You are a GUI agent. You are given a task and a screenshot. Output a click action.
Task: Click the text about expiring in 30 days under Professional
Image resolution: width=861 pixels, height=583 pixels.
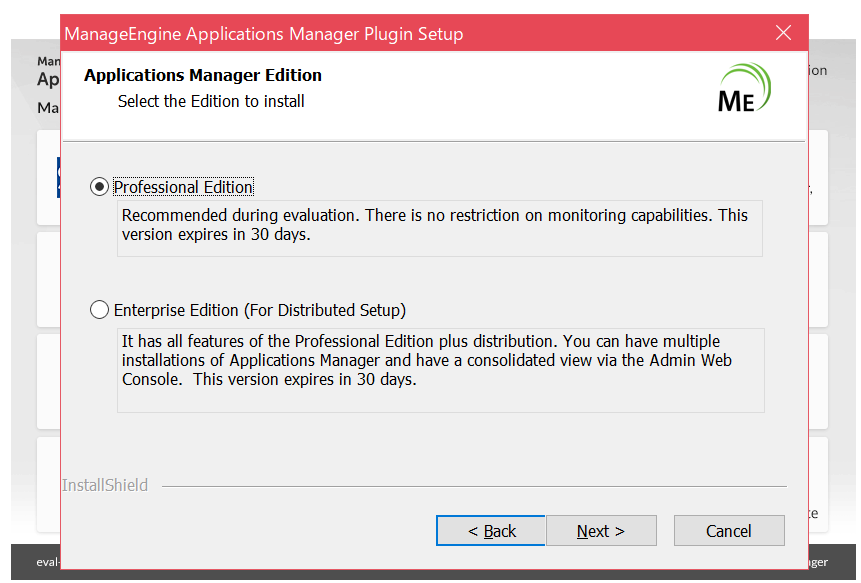218,236
